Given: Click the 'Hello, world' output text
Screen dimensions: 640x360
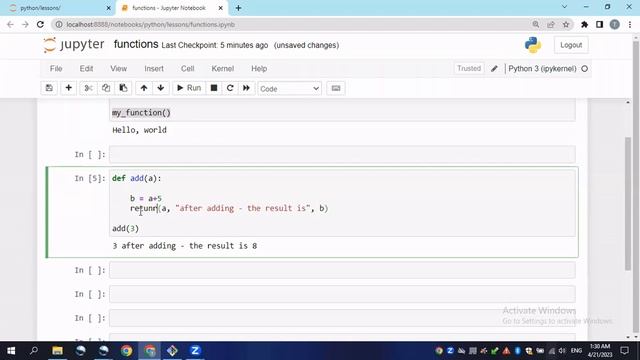Looking at the screenshot, I should click(139, 130).
